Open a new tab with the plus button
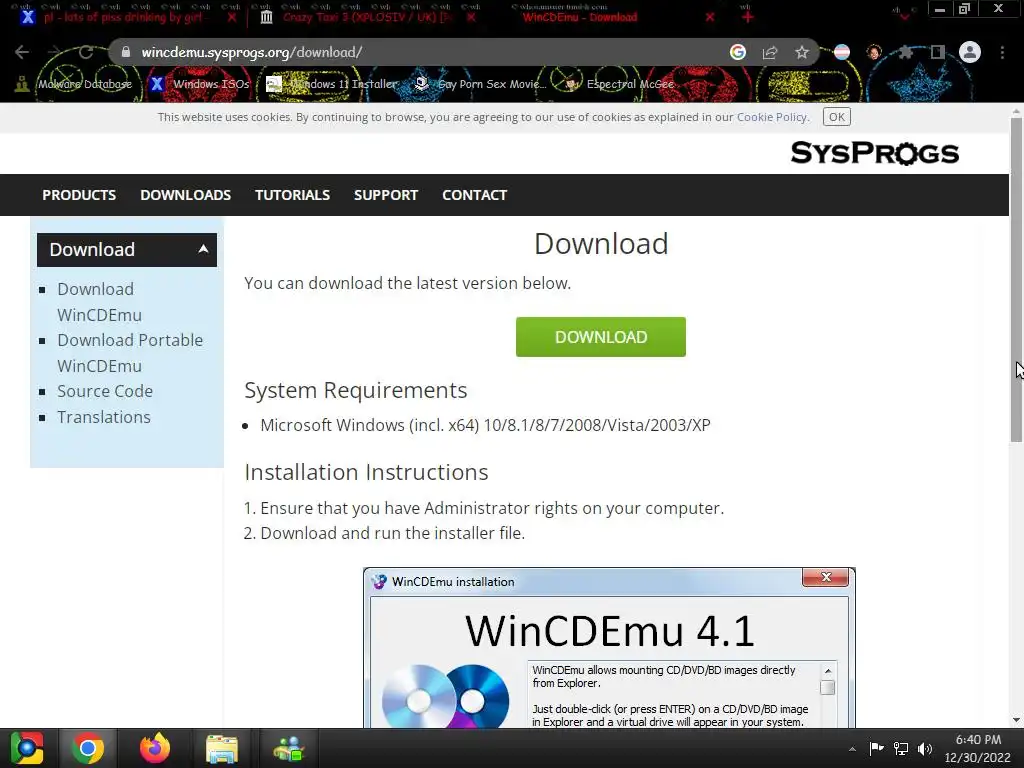The image size is (1024, 768). 748,17
